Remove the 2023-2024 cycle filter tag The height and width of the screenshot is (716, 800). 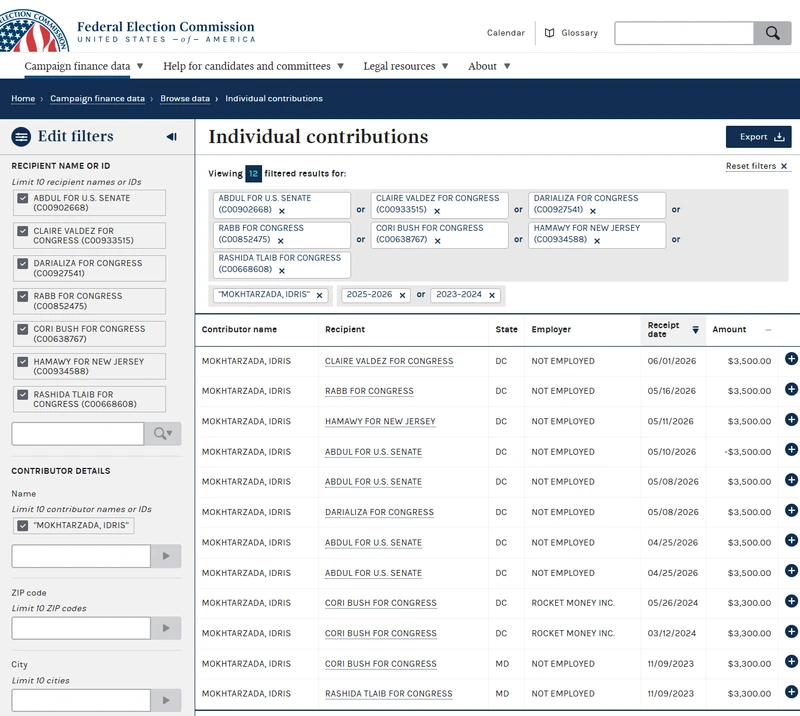click(x=492, y=295)
